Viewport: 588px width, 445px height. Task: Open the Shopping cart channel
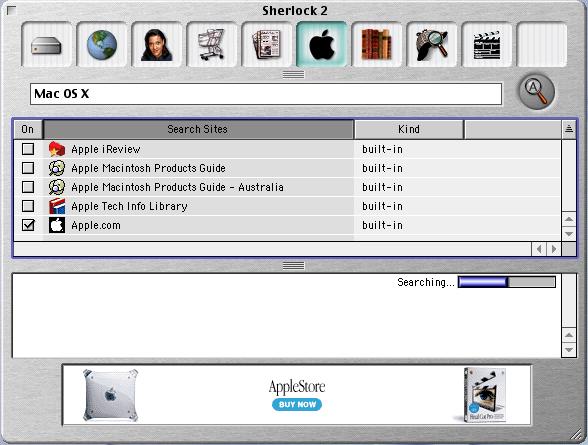pos(212,45)
